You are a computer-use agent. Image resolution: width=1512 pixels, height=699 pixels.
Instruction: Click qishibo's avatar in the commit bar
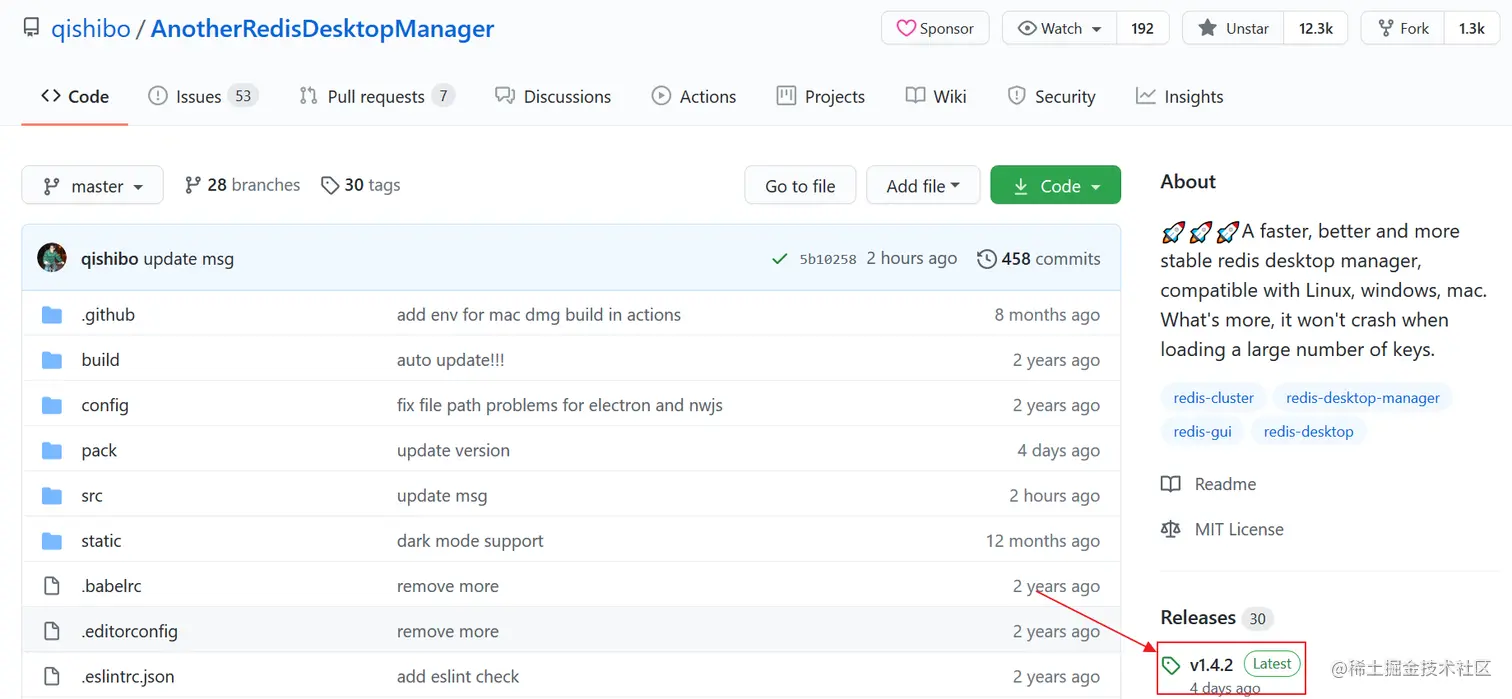52,258
